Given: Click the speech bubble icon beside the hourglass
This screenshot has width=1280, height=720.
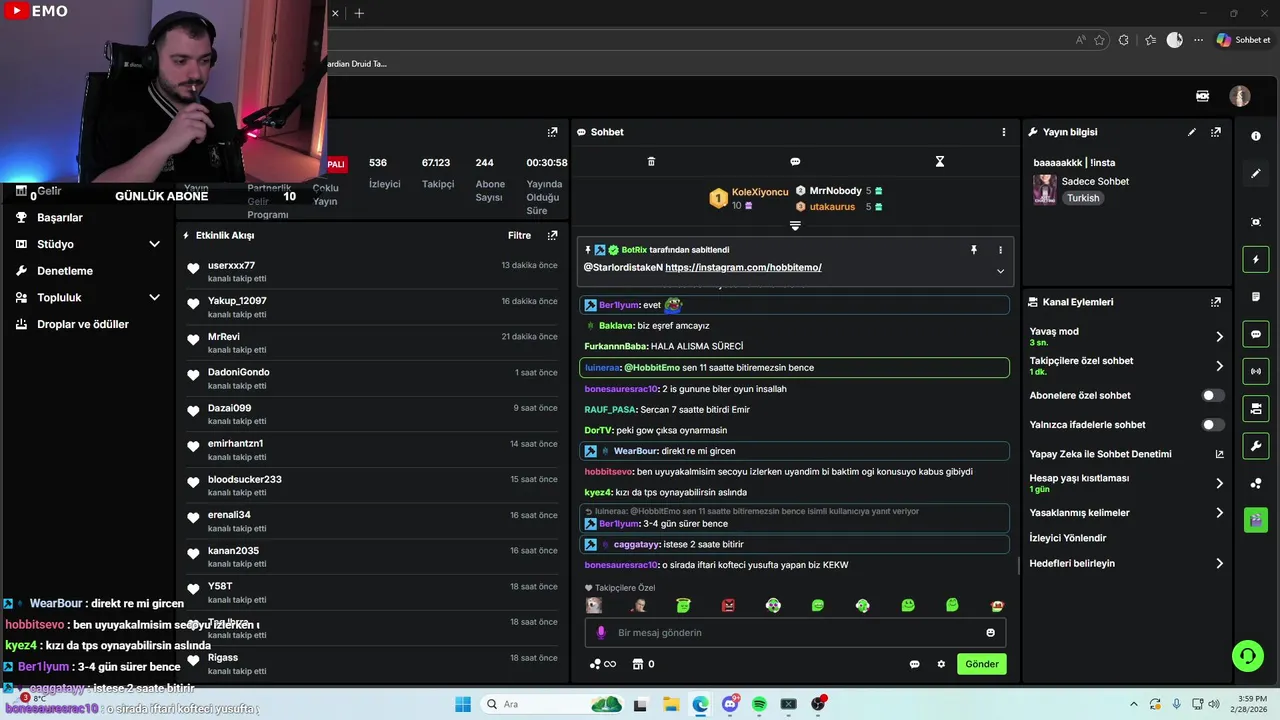Looking at the screenshot, I should (x=795, y=161).
